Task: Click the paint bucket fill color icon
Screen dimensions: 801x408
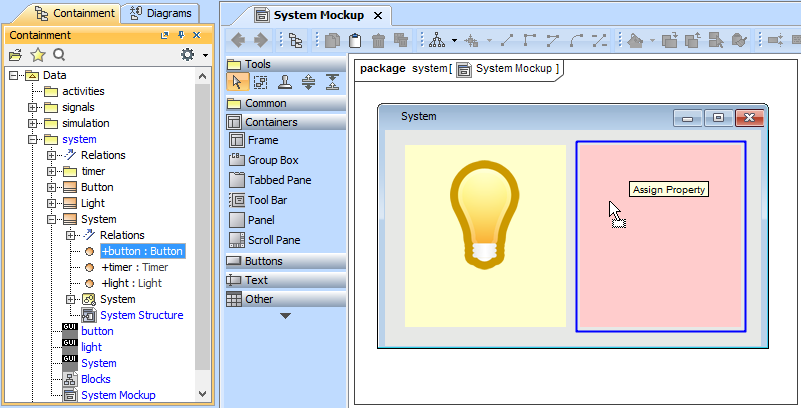Action: tap(634, 40)
